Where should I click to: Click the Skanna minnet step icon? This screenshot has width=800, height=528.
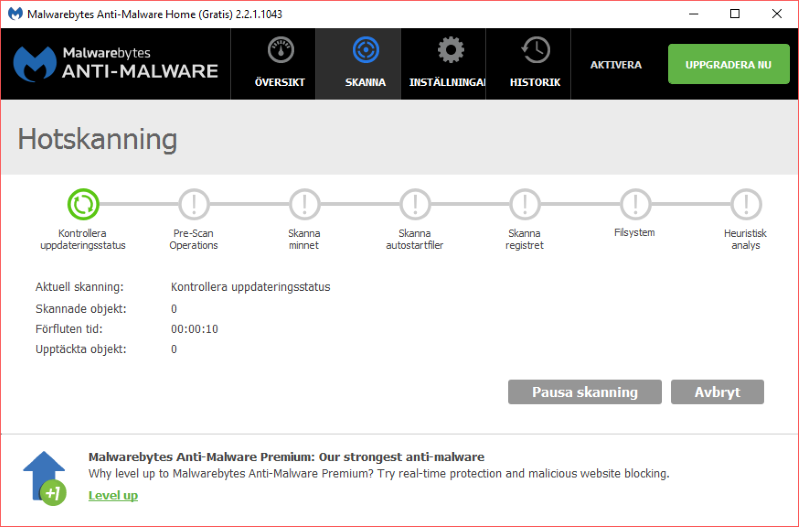304,204
